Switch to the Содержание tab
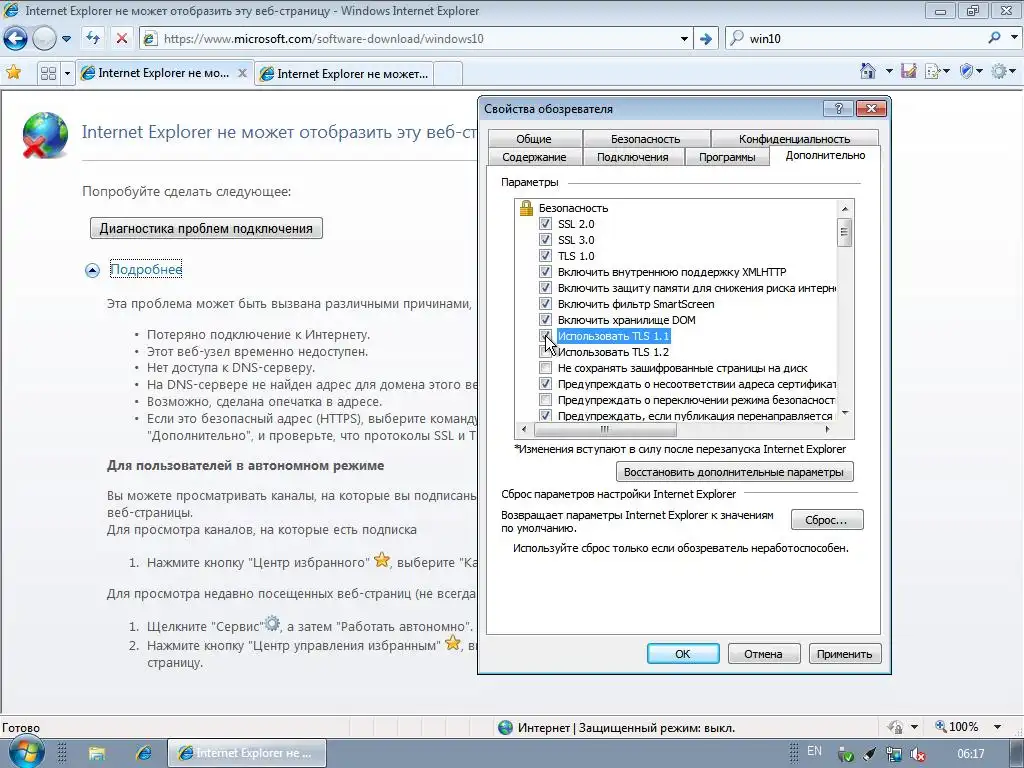Viewport: 1024px width, 768px height. (534, 157)
